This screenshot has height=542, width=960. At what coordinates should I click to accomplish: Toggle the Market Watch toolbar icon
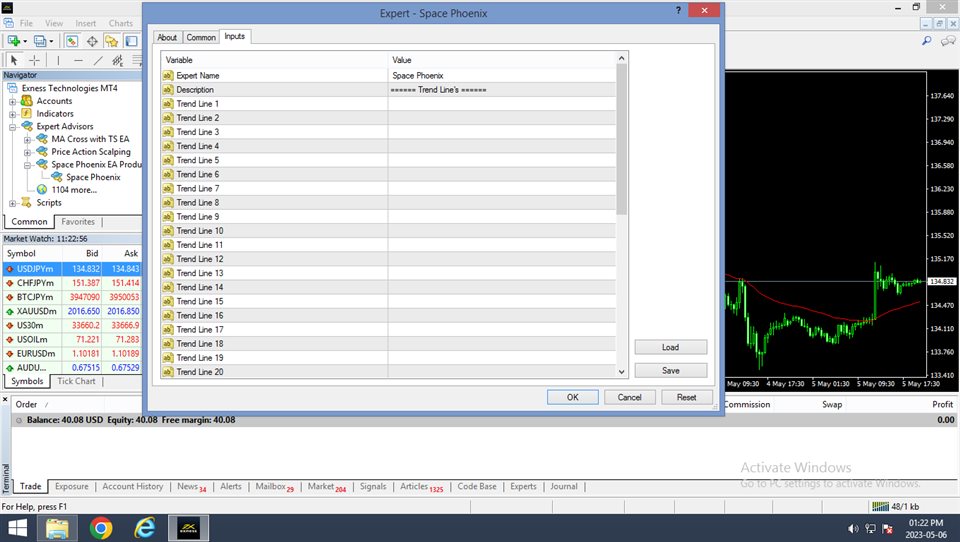pyautogui.click(x=72, y=41)
